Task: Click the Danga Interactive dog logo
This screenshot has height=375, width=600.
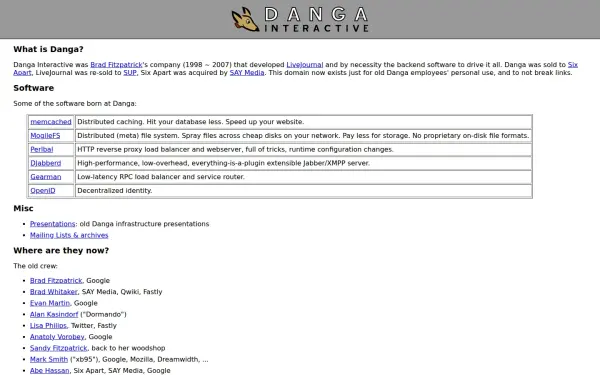Action: point(245,19)
